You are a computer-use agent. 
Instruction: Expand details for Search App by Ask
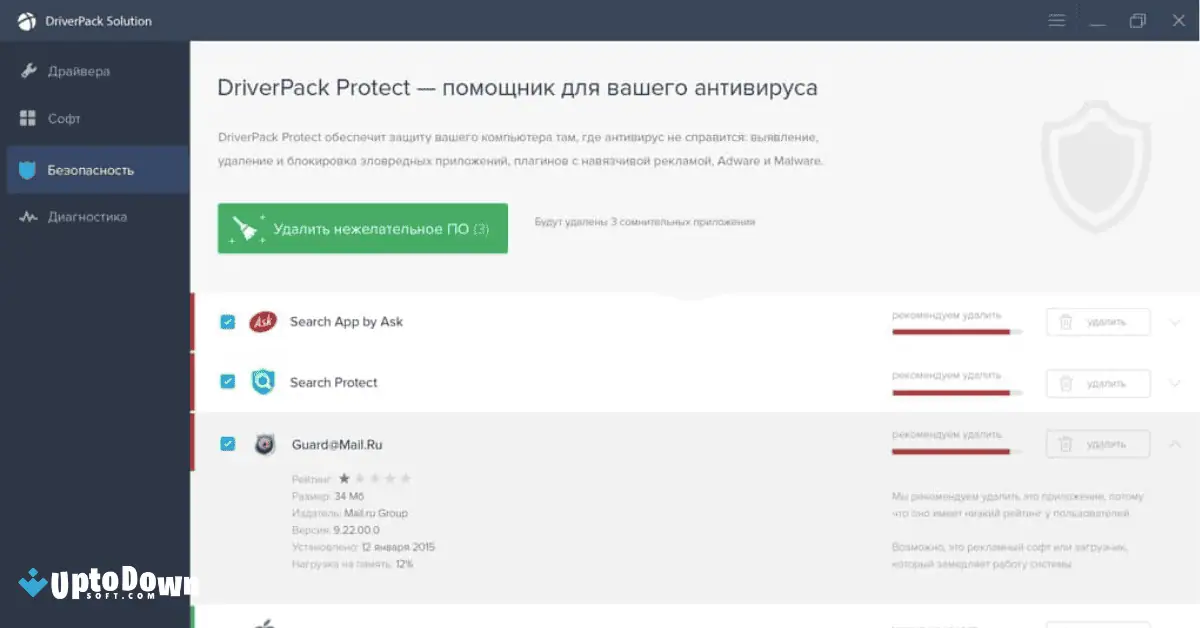(1175, 322)
